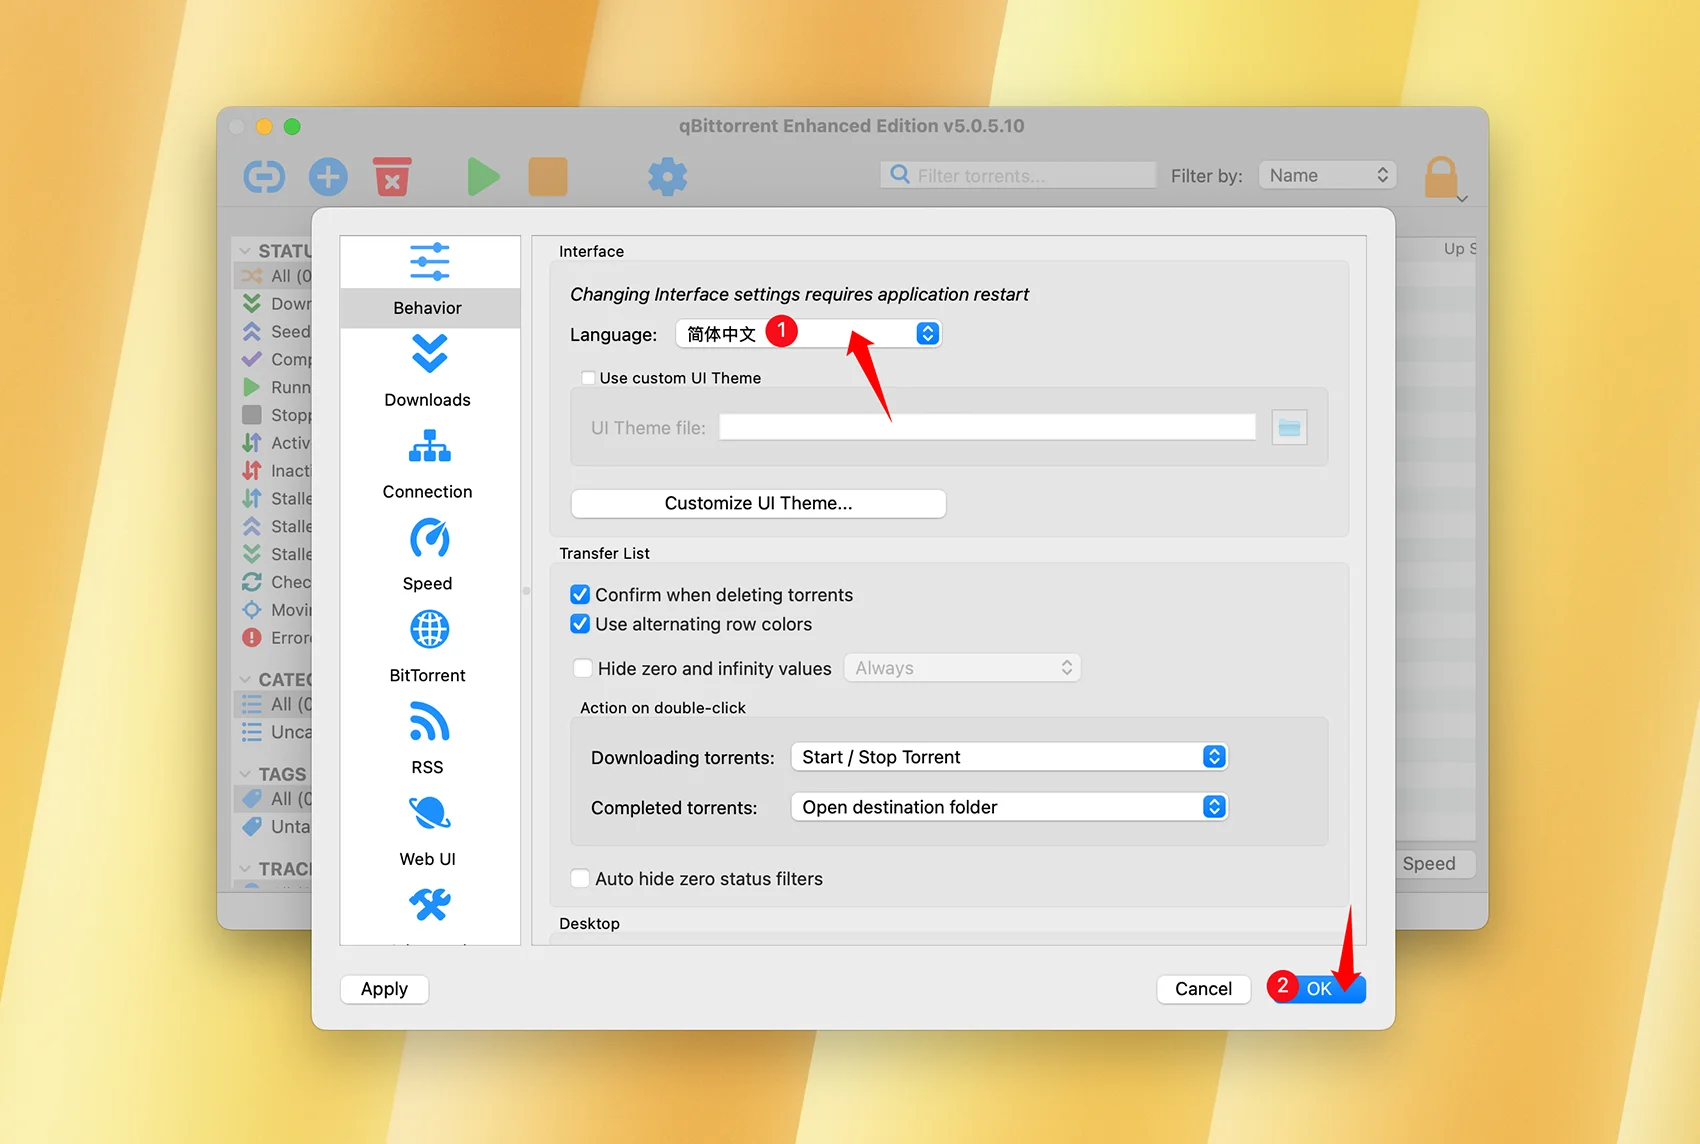Select the All status filter row
Viewport: 1700px width, 1144px height.
[273, 276]
